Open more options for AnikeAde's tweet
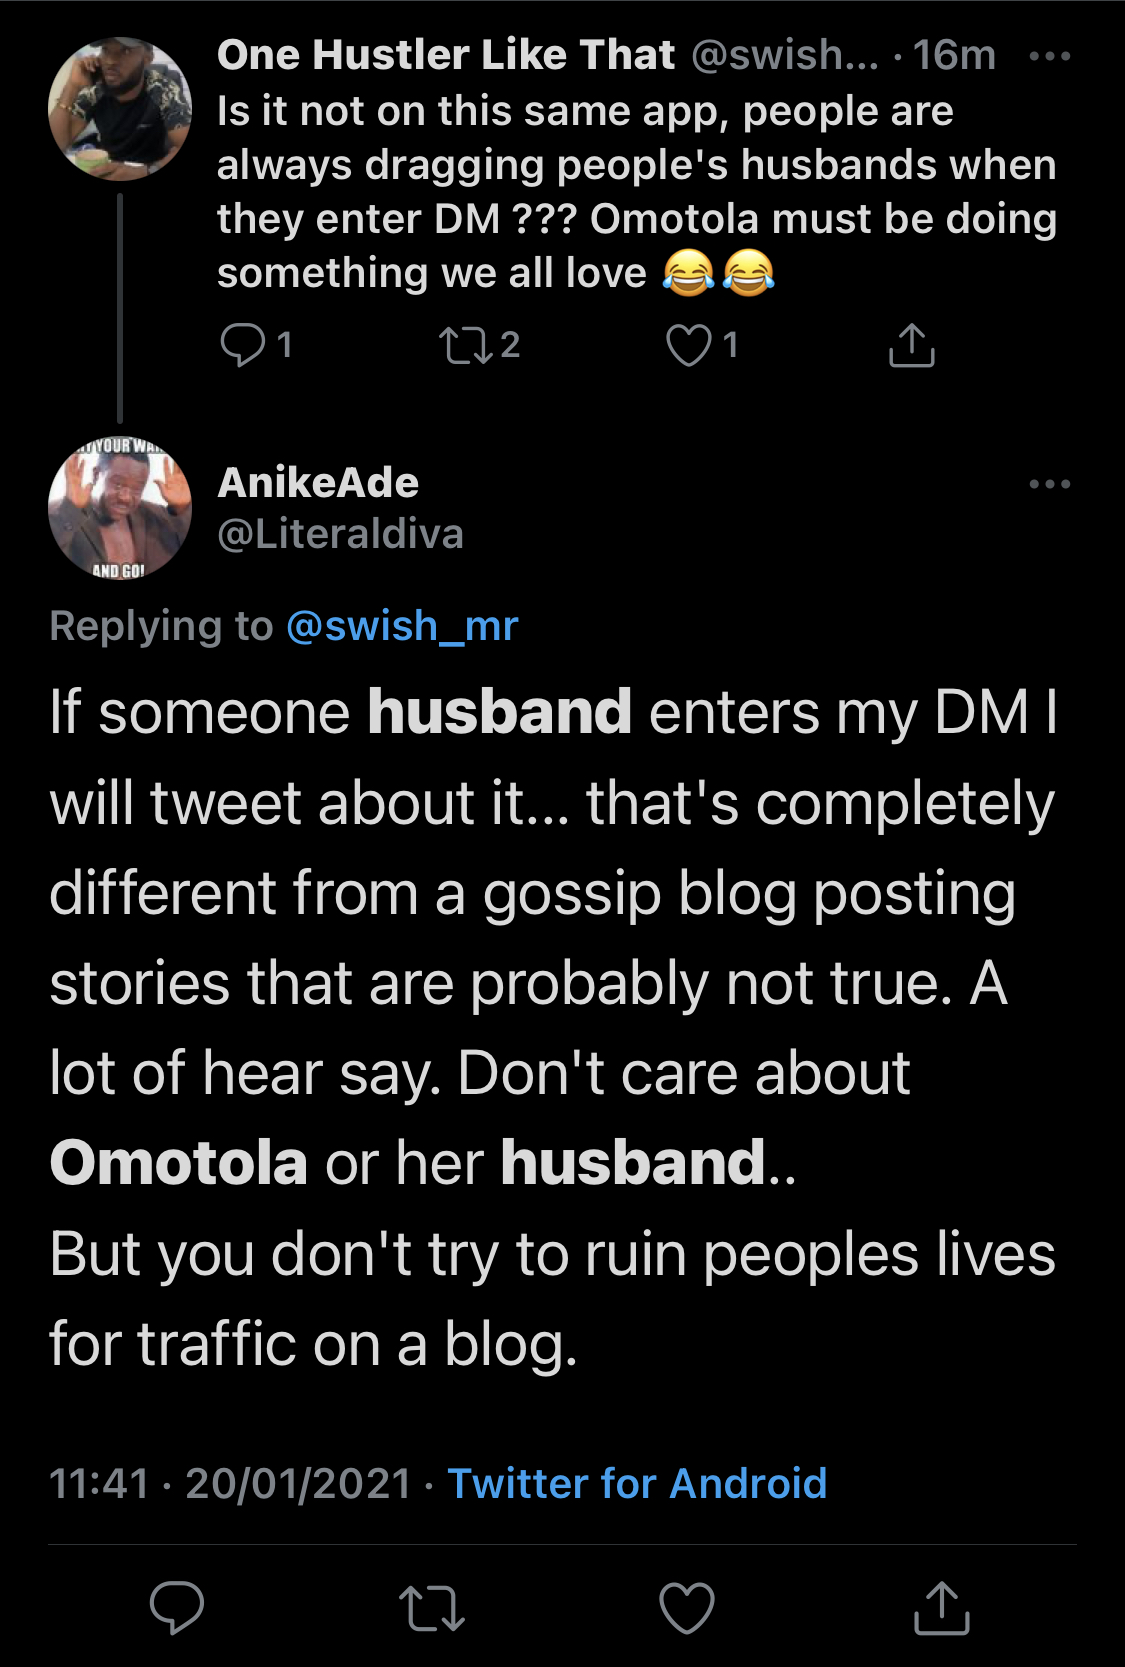 pyautogui.click(x=1049, y=484)
